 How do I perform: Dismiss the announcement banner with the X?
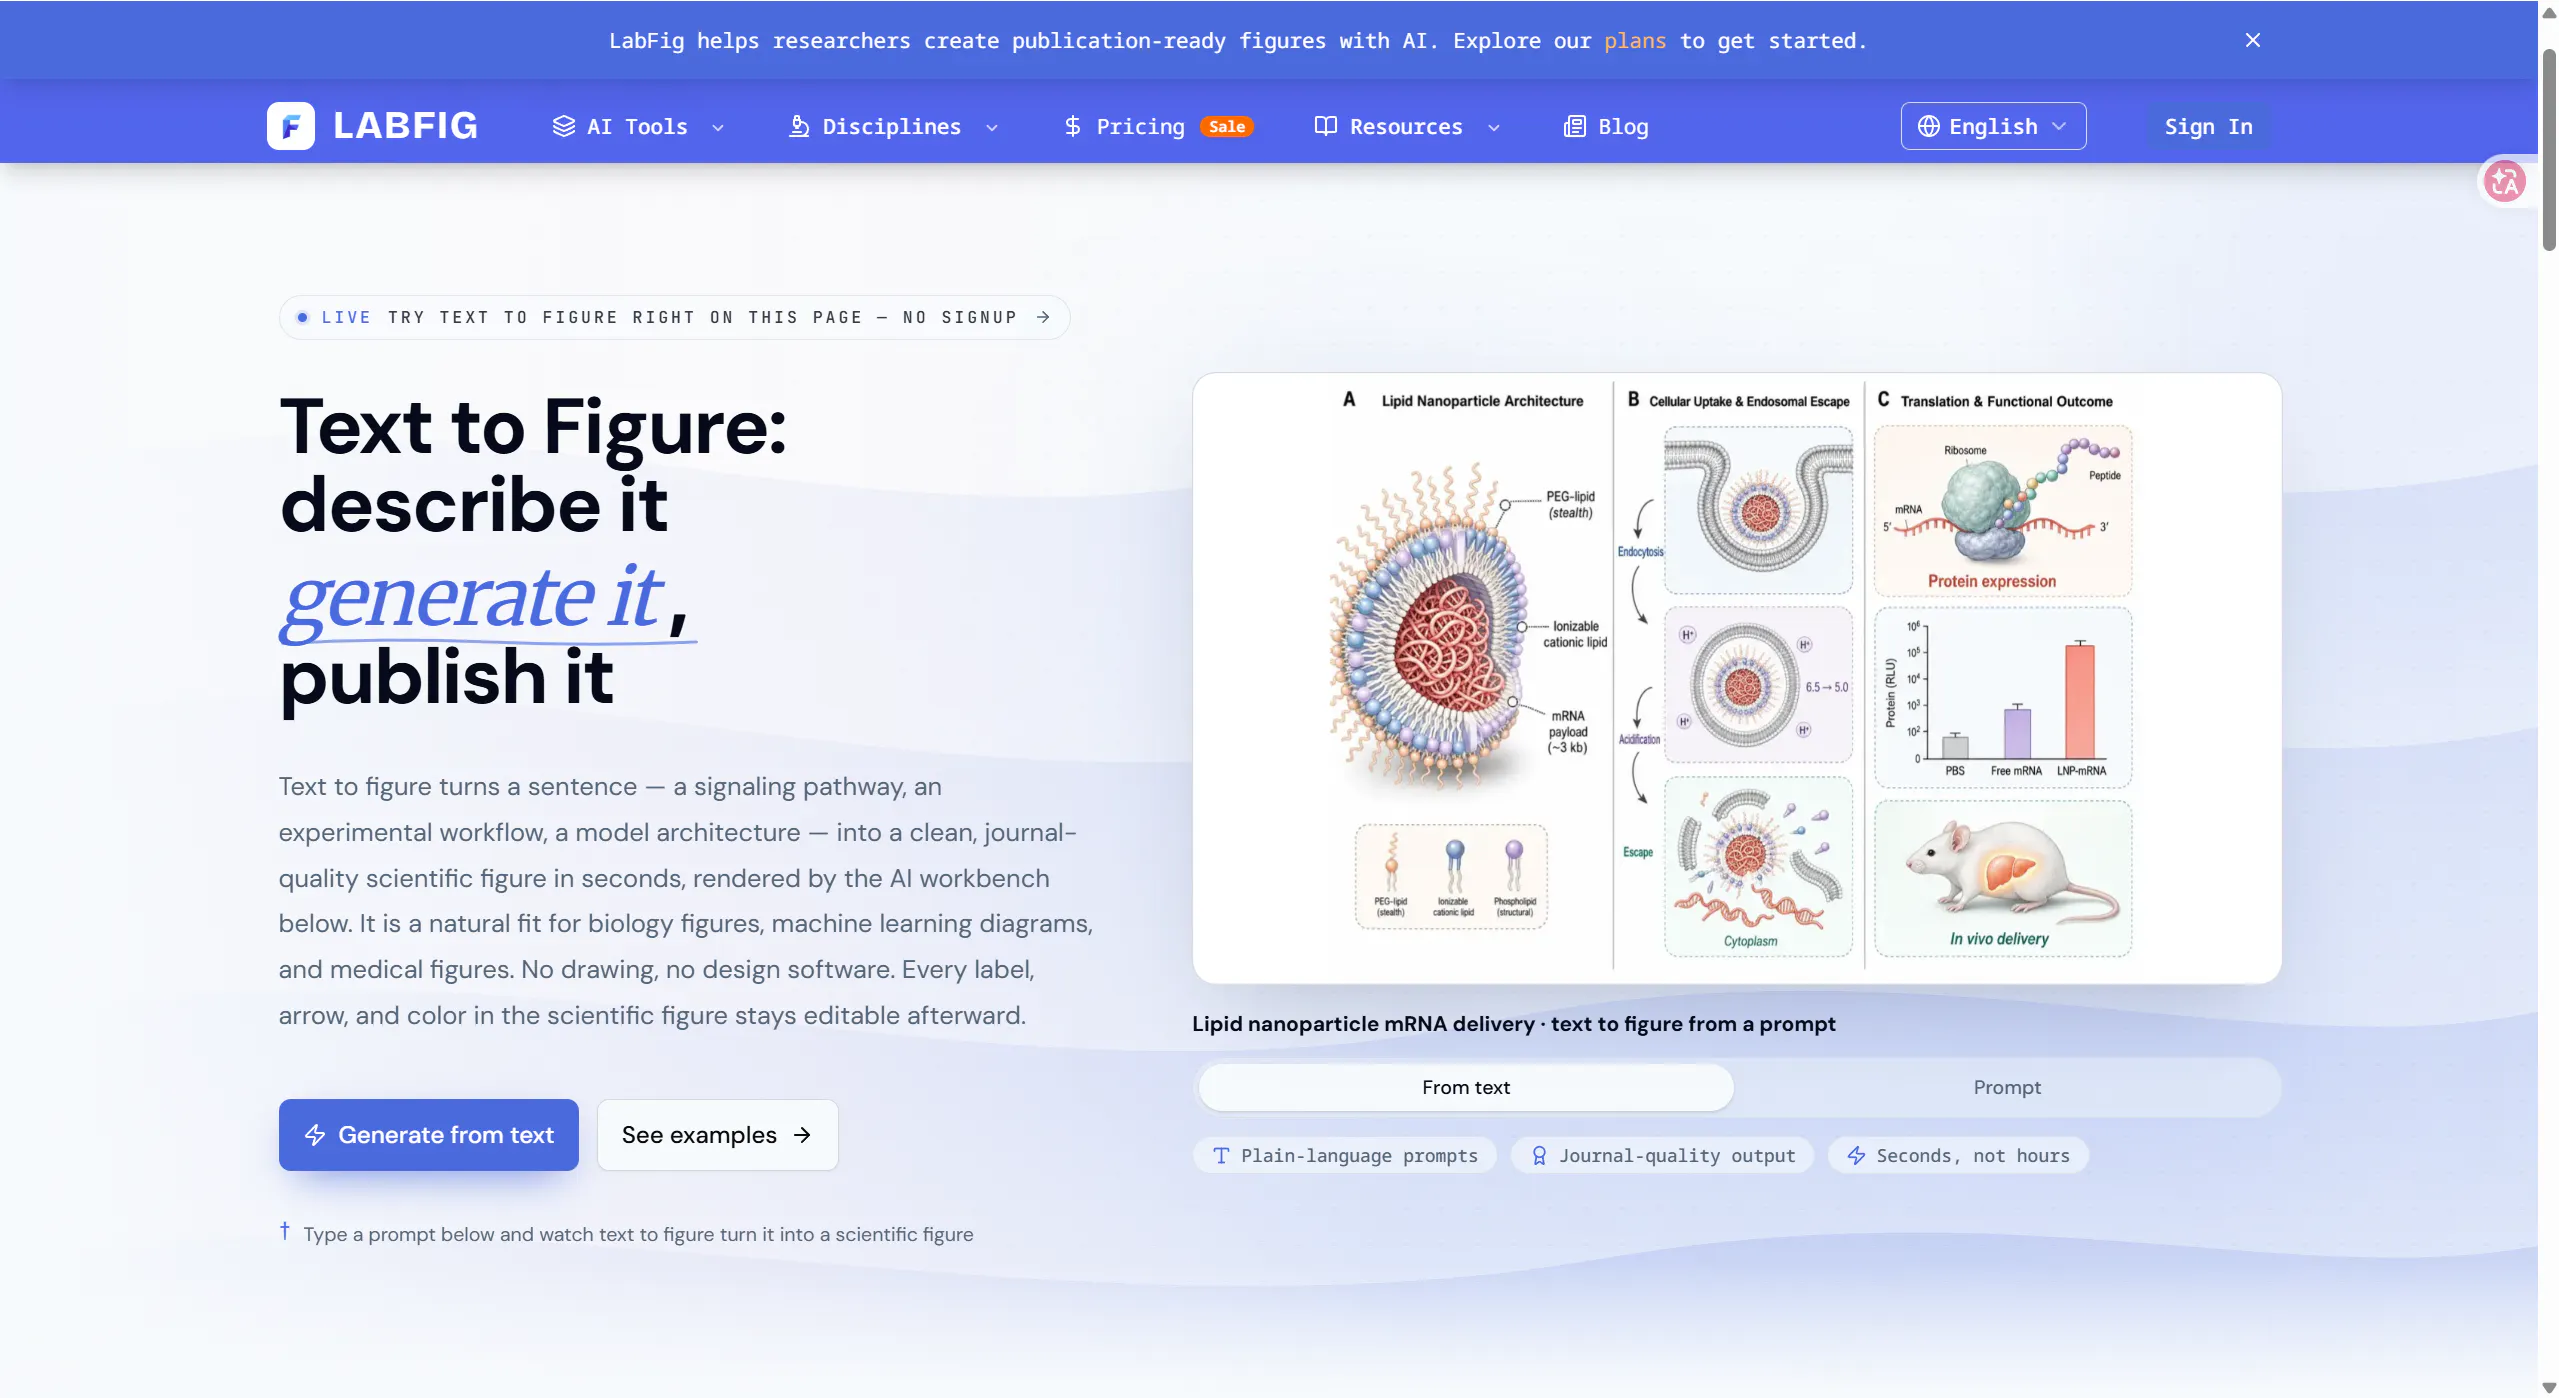(x=2252, y=40)
